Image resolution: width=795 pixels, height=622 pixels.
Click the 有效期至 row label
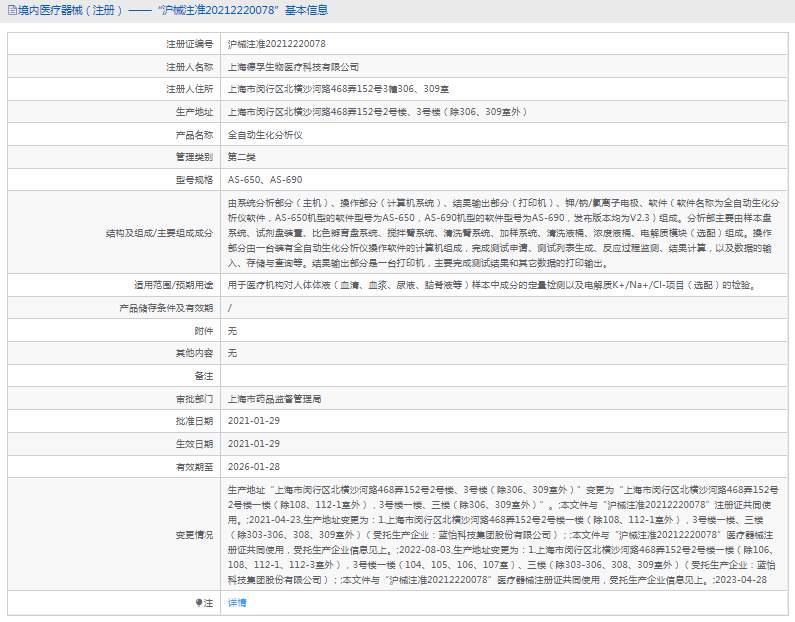[195, 467]
